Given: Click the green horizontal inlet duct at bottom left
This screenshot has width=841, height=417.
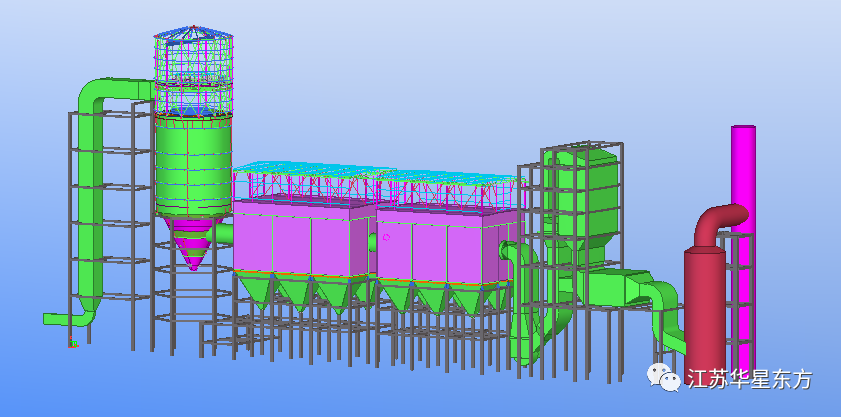Looking at the screenshot, I should [x=60, y=319].
